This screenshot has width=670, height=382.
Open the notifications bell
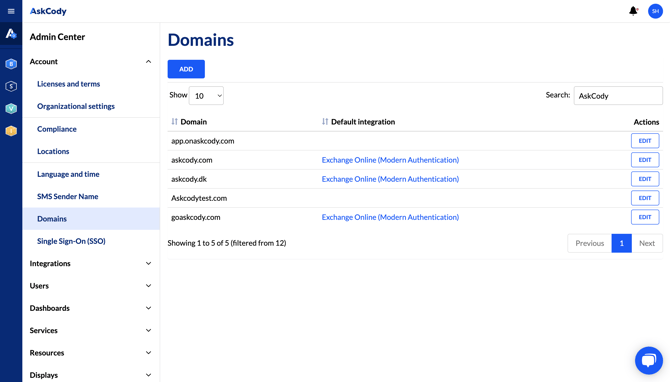pos(633,11)
